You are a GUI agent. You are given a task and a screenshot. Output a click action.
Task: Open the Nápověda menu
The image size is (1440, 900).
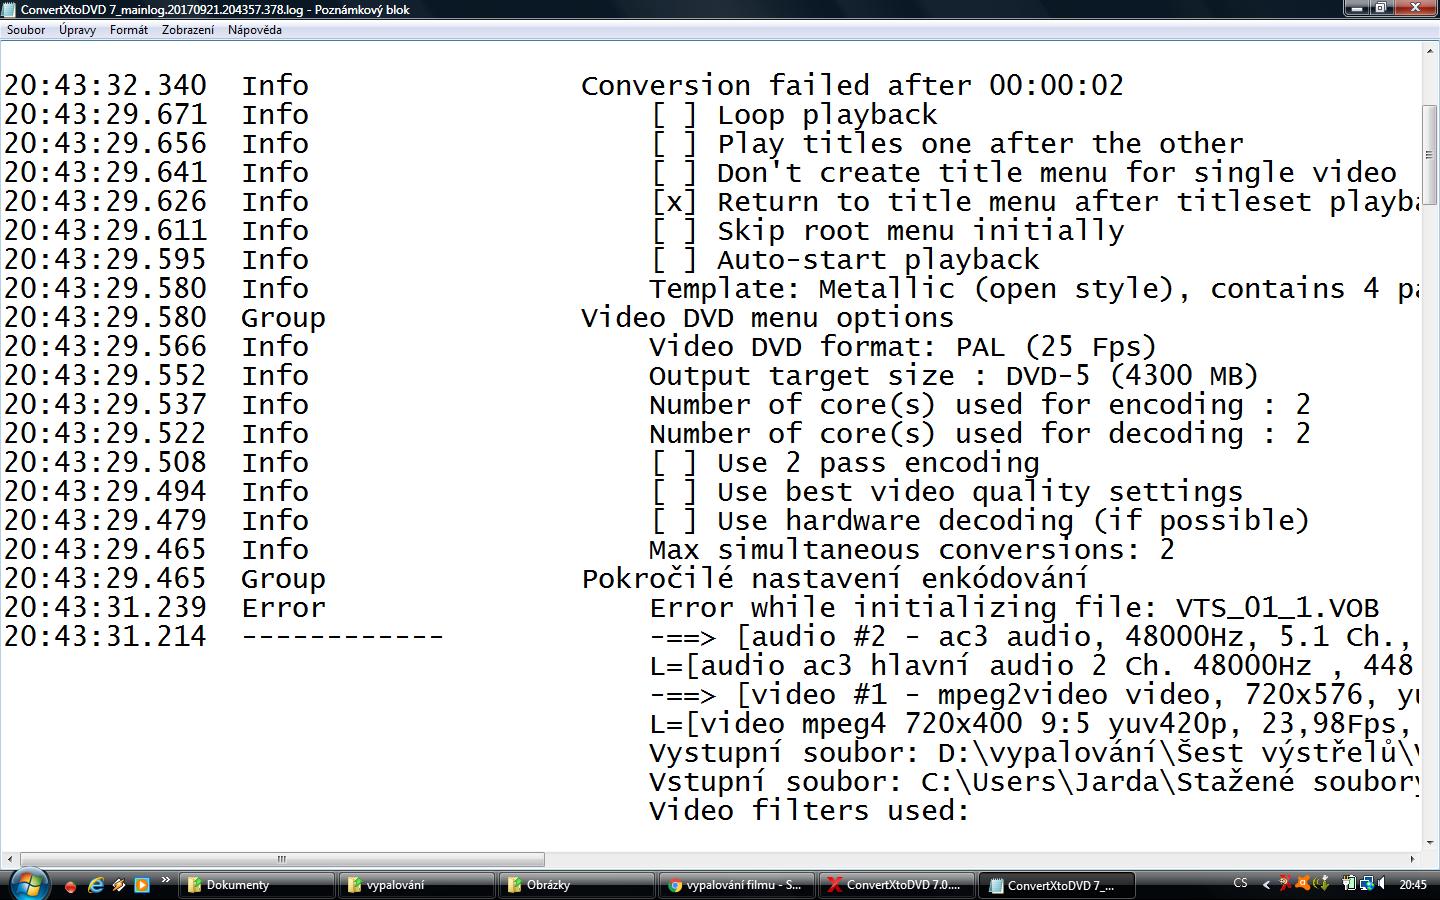point(255,30)
